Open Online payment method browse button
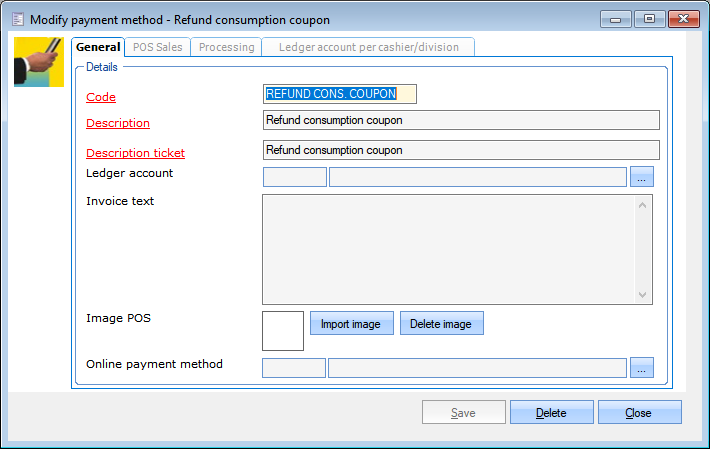 (x=642, y=368)
